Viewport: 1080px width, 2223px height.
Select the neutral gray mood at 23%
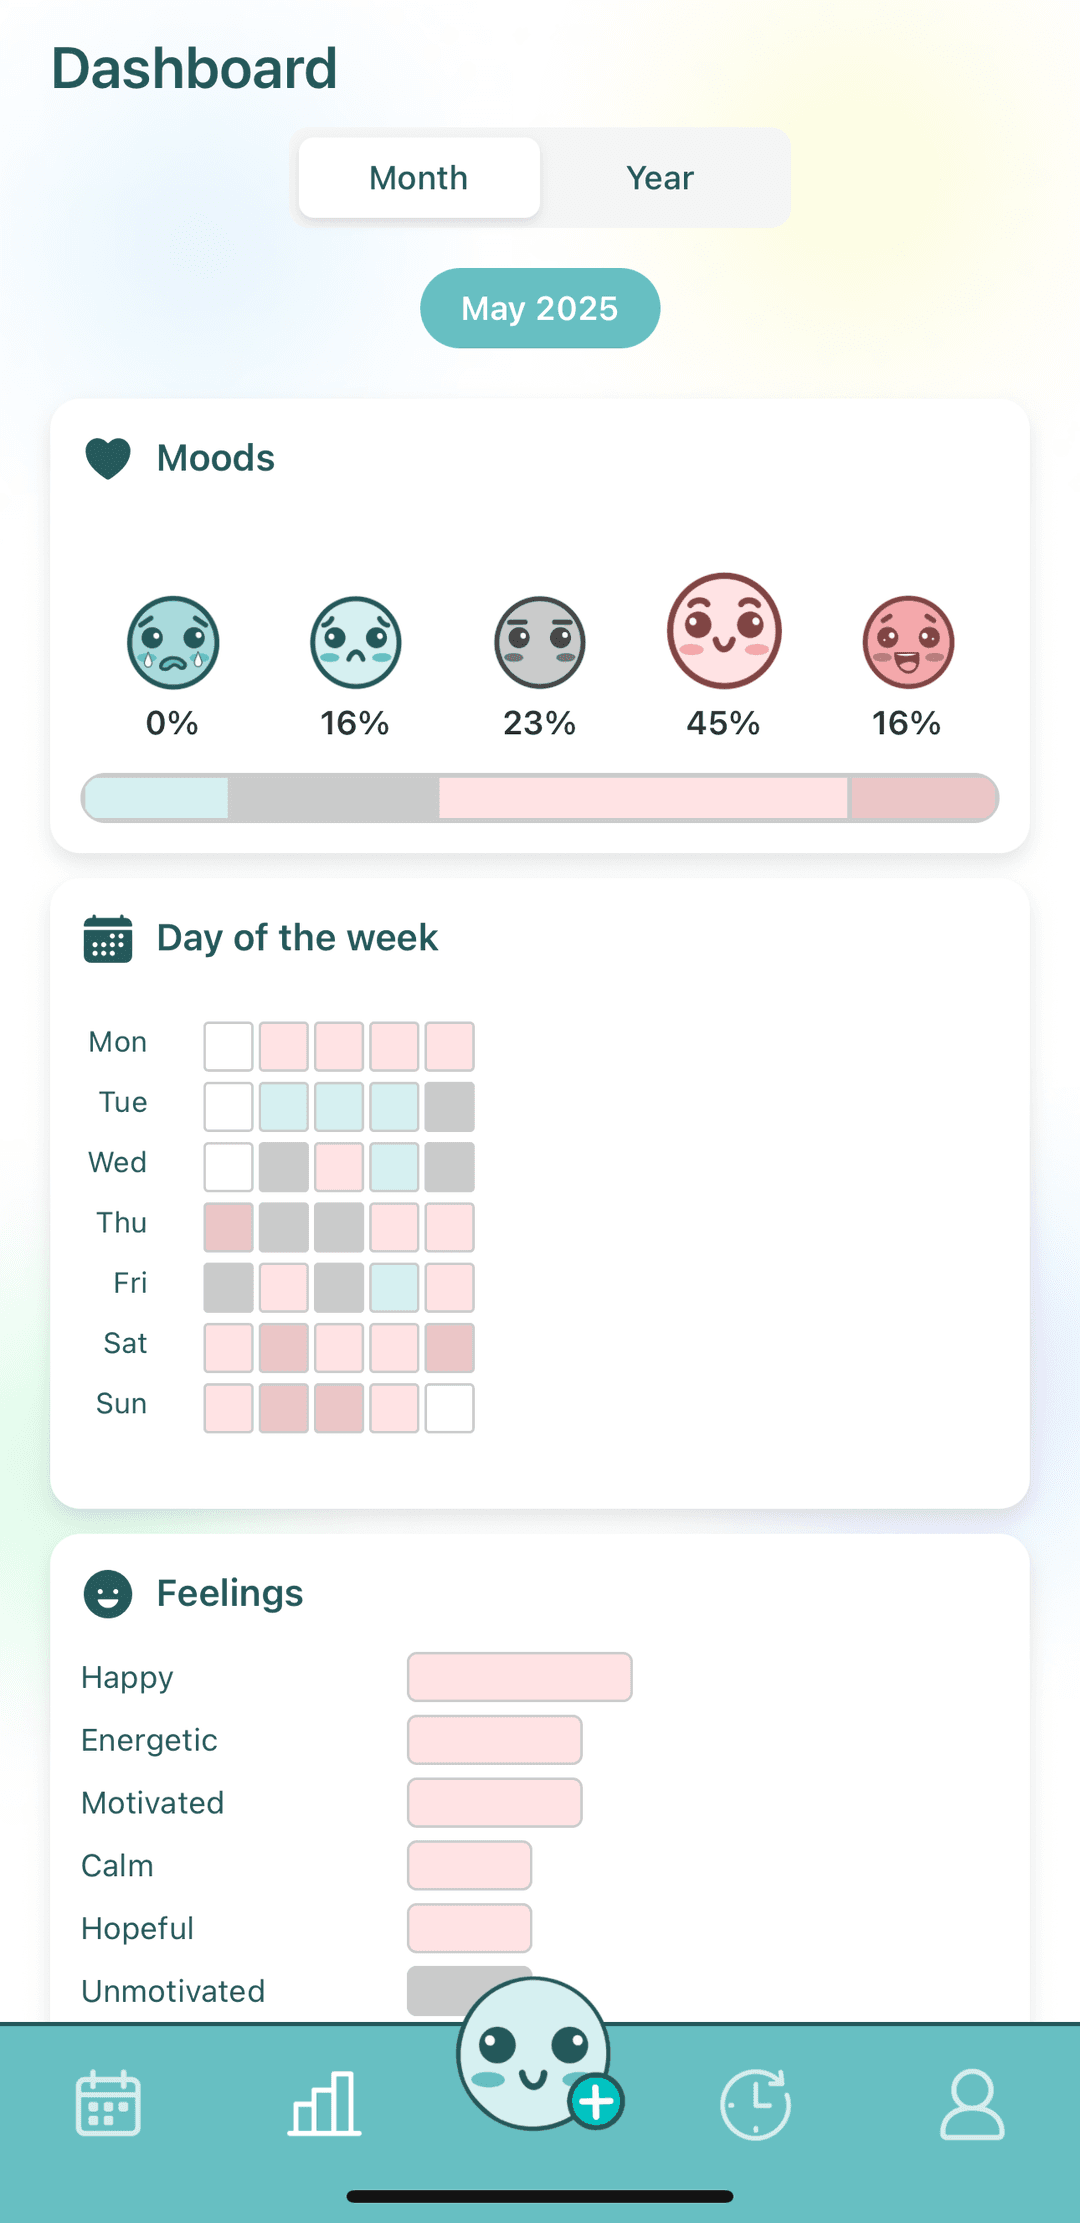(x=539, y=643)
